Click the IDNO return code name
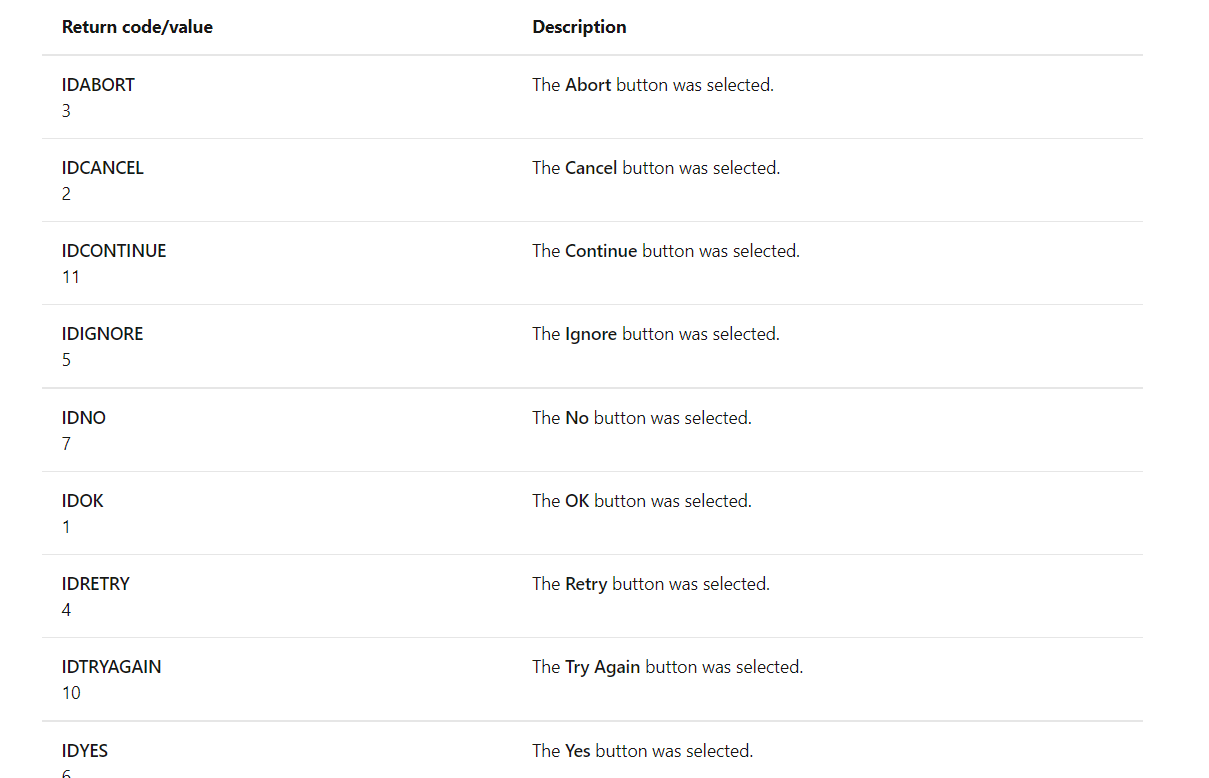 tap(83, 418)
